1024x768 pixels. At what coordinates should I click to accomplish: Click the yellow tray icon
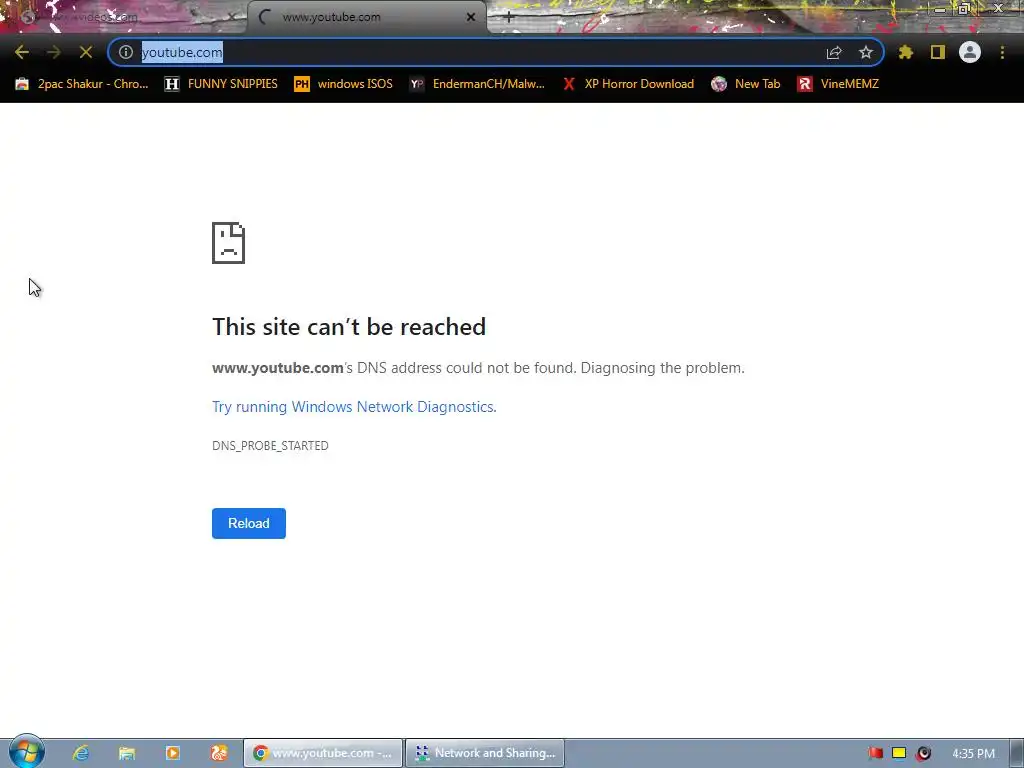(899, 753)
